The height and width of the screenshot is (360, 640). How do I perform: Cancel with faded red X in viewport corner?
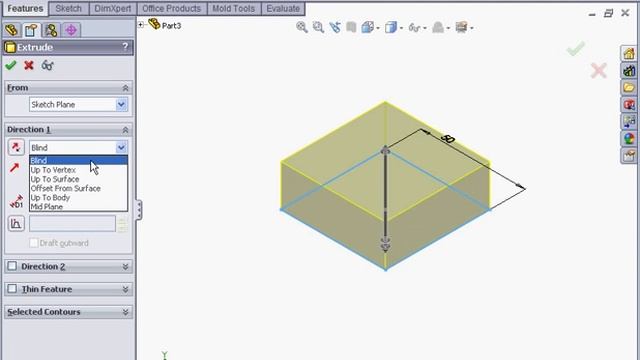(x=599, y=71)
